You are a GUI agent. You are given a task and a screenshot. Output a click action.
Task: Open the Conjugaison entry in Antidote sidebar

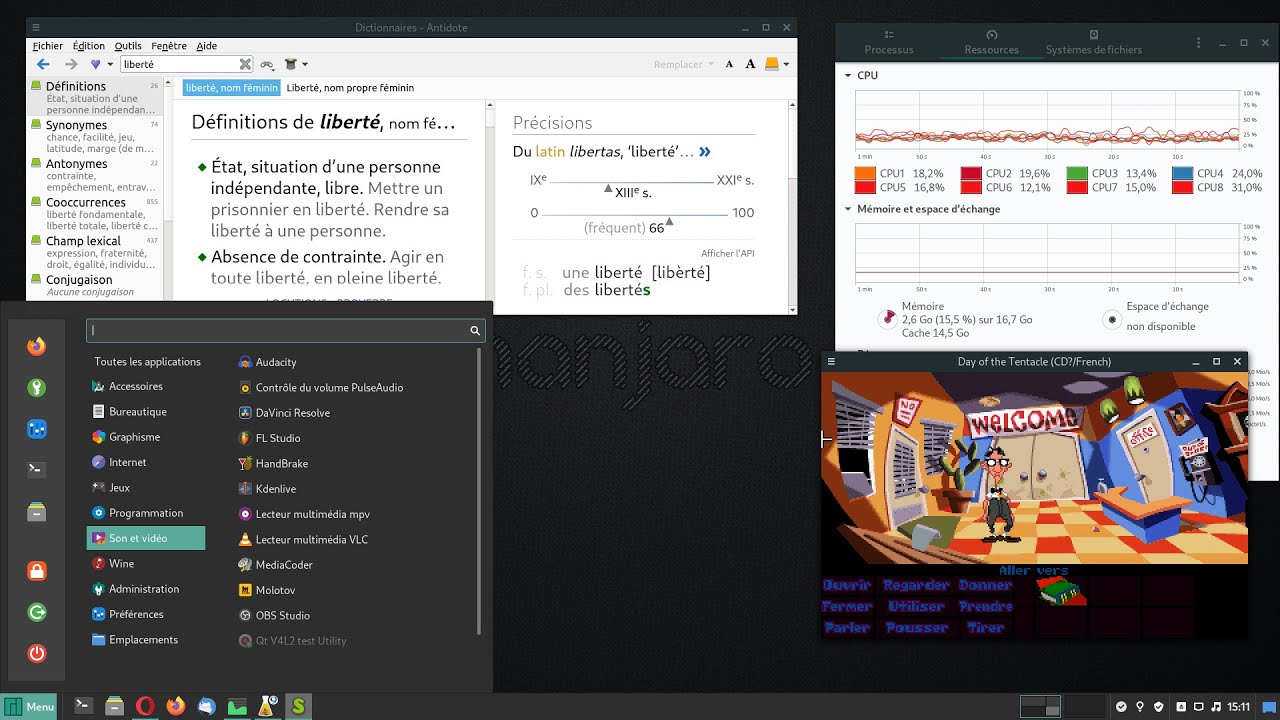click(x=95, y=286)
